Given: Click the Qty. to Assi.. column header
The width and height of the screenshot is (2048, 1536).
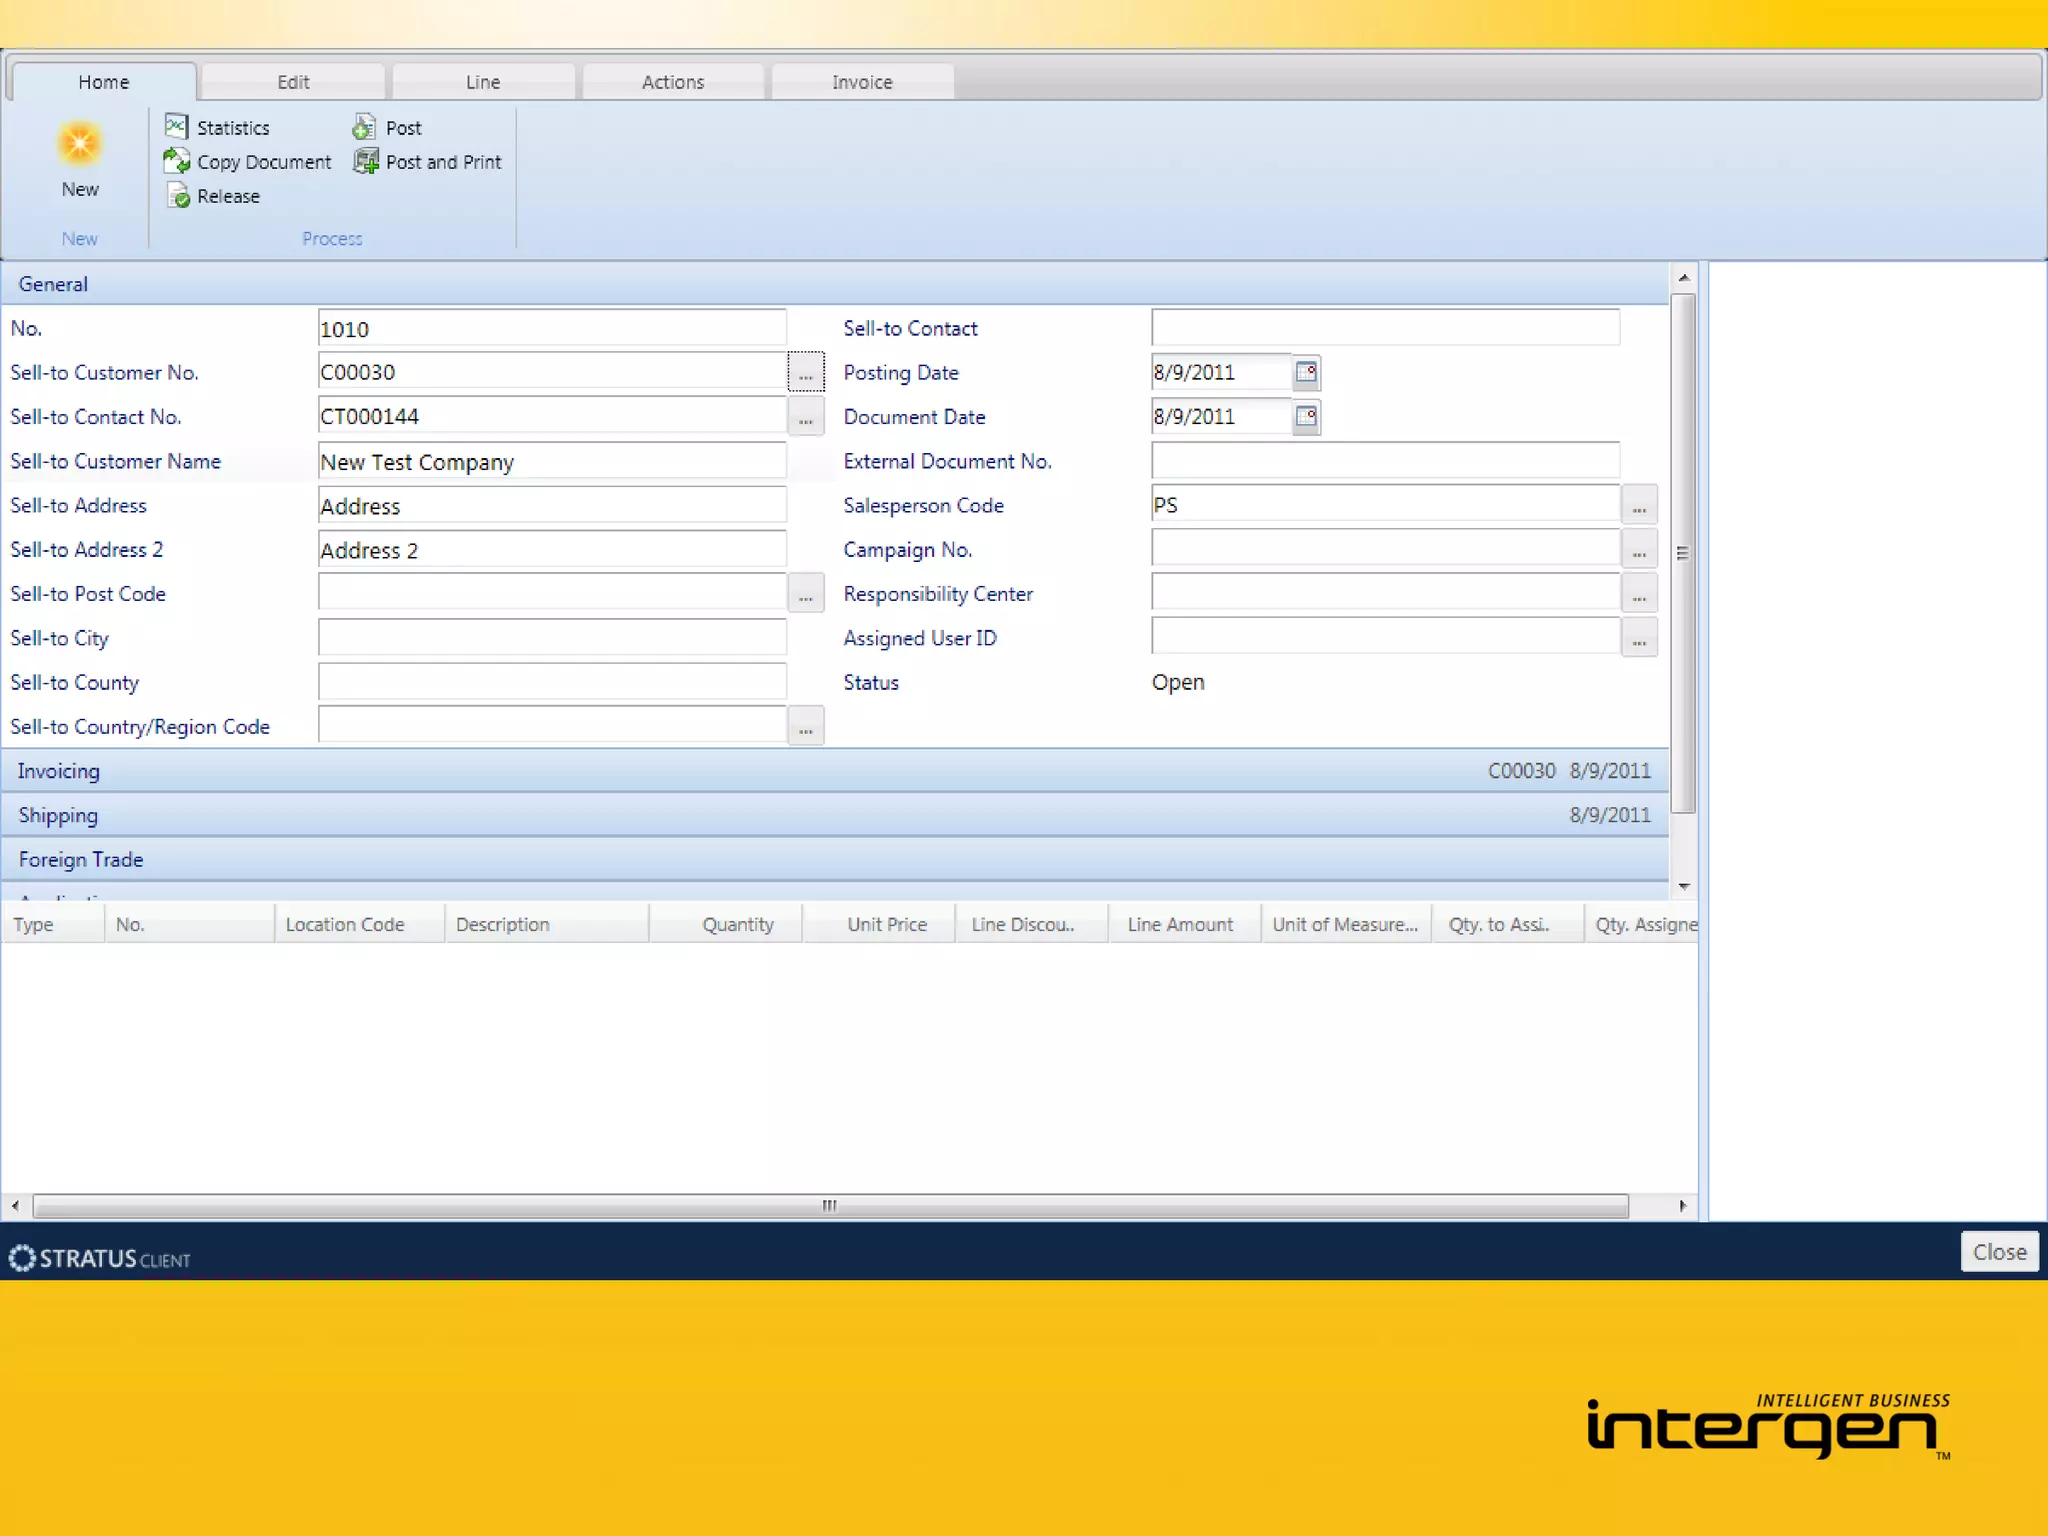Looking at the screenshot, I should tap(1508, 924).
